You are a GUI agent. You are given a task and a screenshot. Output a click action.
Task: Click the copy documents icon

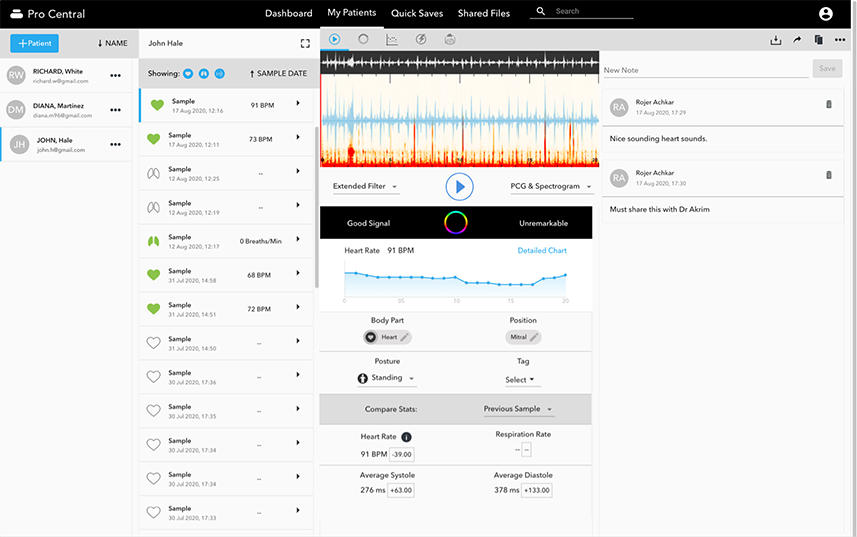point(818,40)
